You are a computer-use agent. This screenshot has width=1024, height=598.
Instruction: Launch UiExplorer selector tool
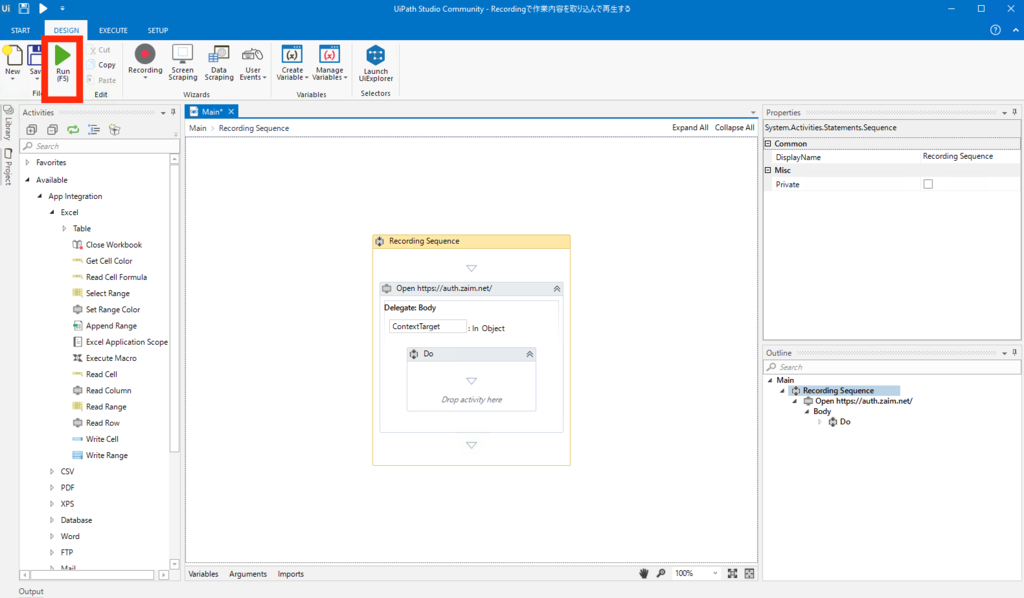(376, 63)
